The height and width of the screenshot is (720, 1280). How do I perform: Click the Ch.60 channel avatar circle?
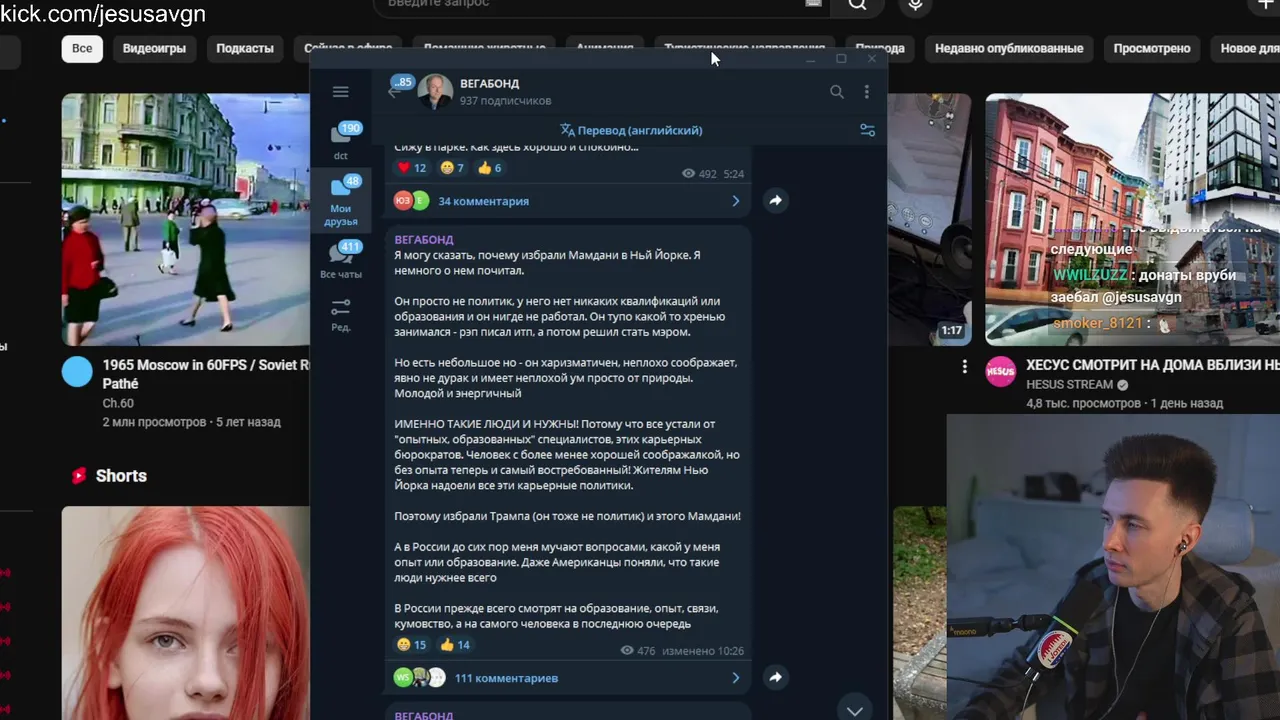[x=77, y=371]
